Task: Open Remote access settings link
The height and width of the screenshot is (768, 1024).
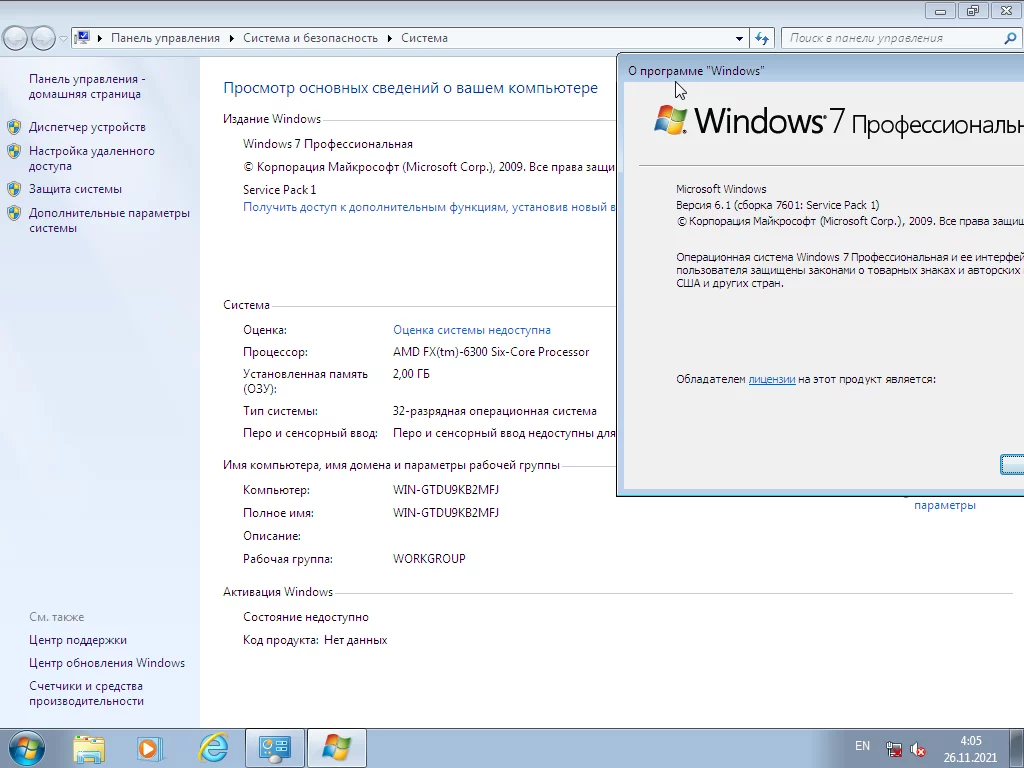Action: click(91, 158)
